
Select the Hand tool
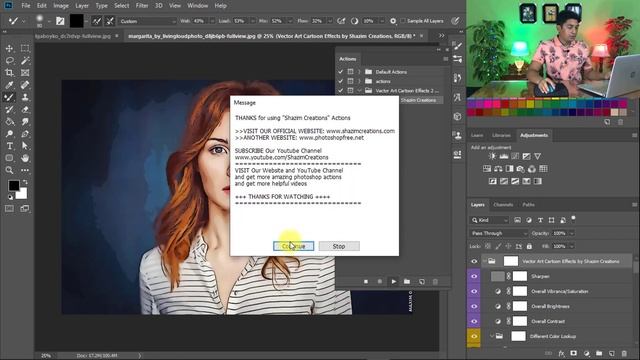(25, 158)
